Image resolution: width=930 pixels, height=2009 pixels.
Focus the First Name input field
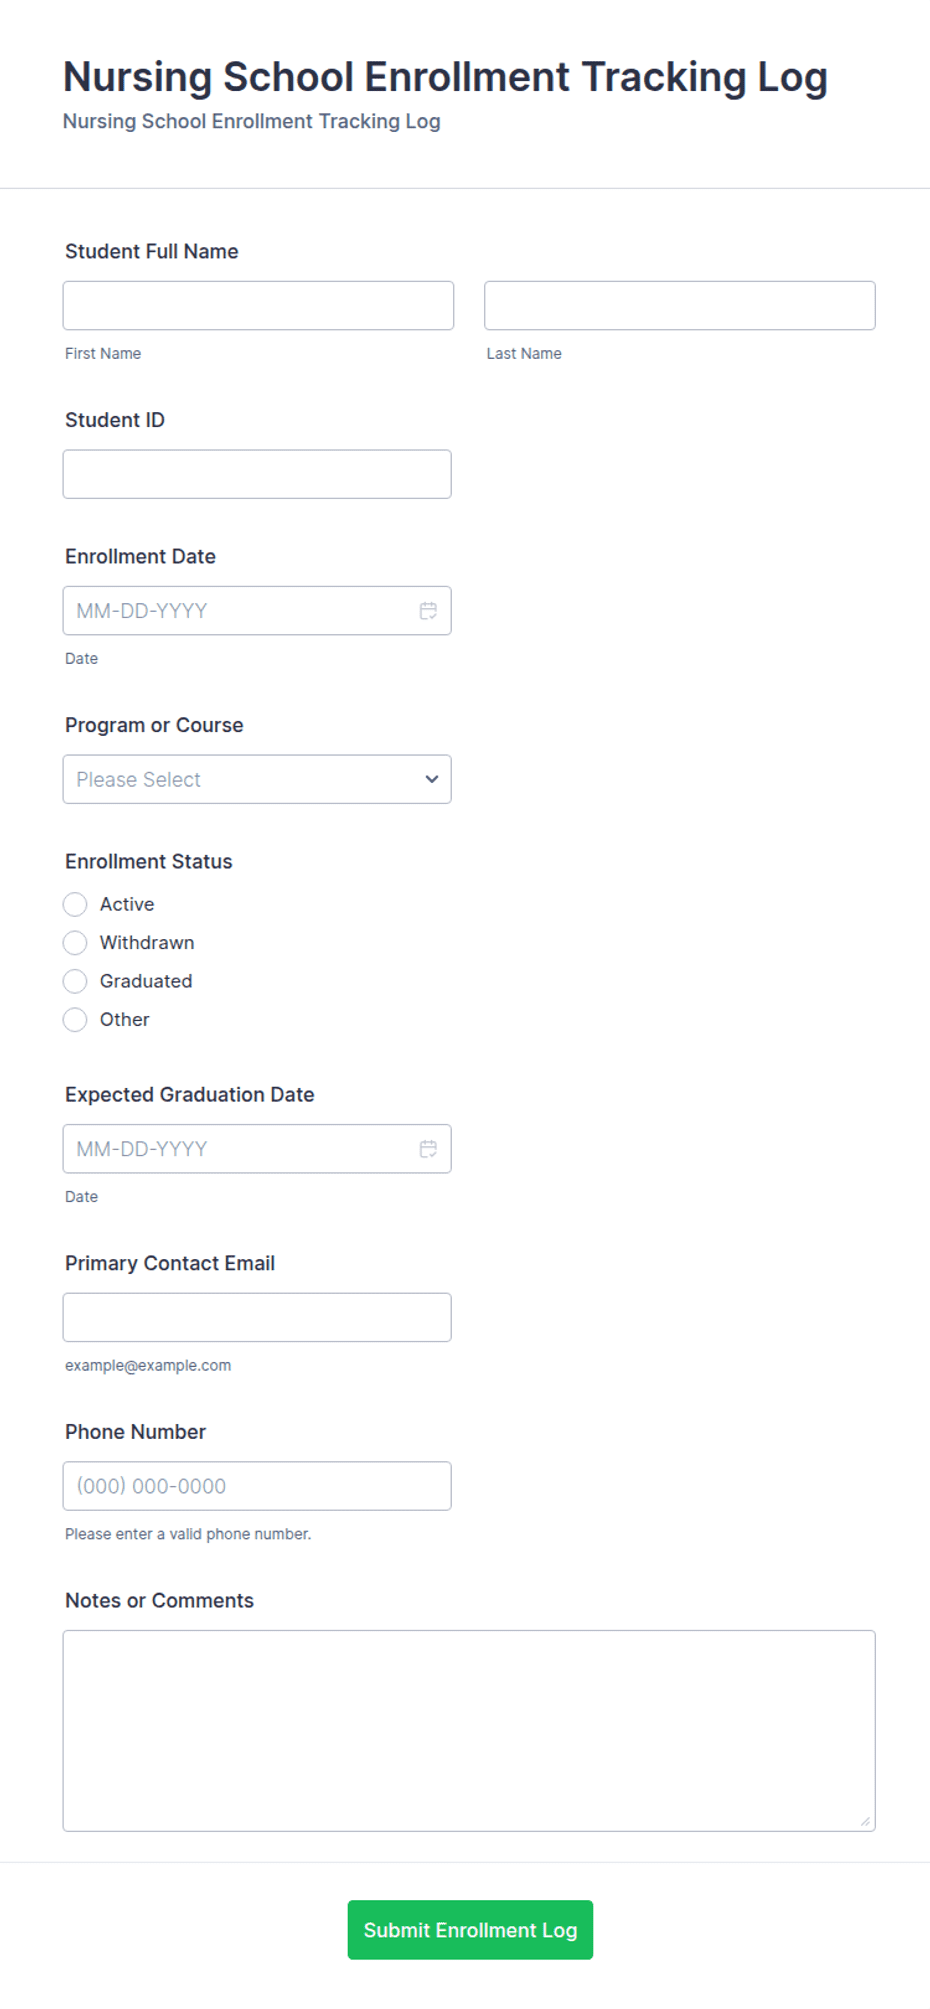point(258,306)
